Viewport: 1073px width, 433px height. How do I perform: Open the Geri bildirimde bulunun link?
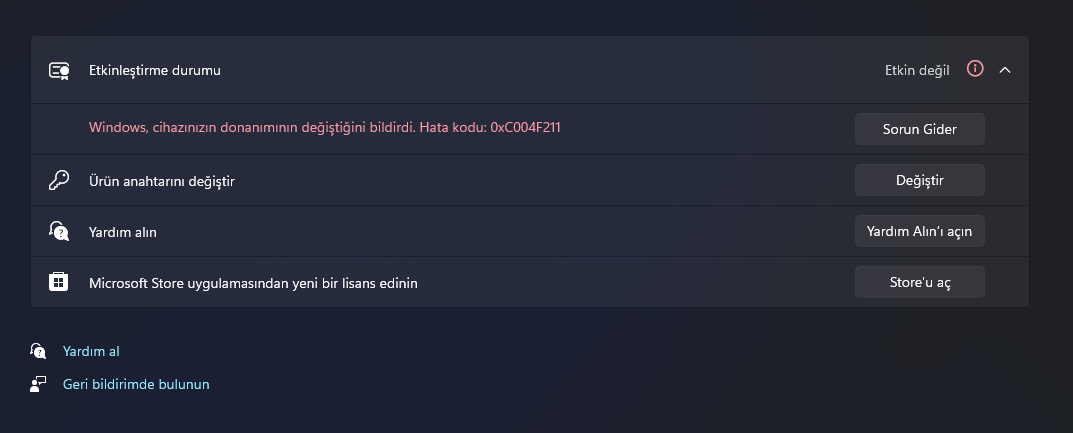136,384
